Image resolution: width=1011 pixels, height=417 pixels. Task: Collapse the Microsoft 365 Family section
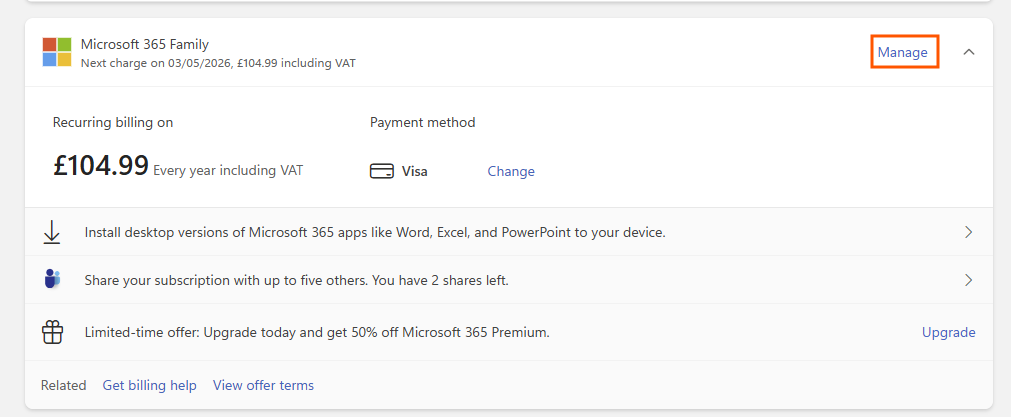(968, 52)
